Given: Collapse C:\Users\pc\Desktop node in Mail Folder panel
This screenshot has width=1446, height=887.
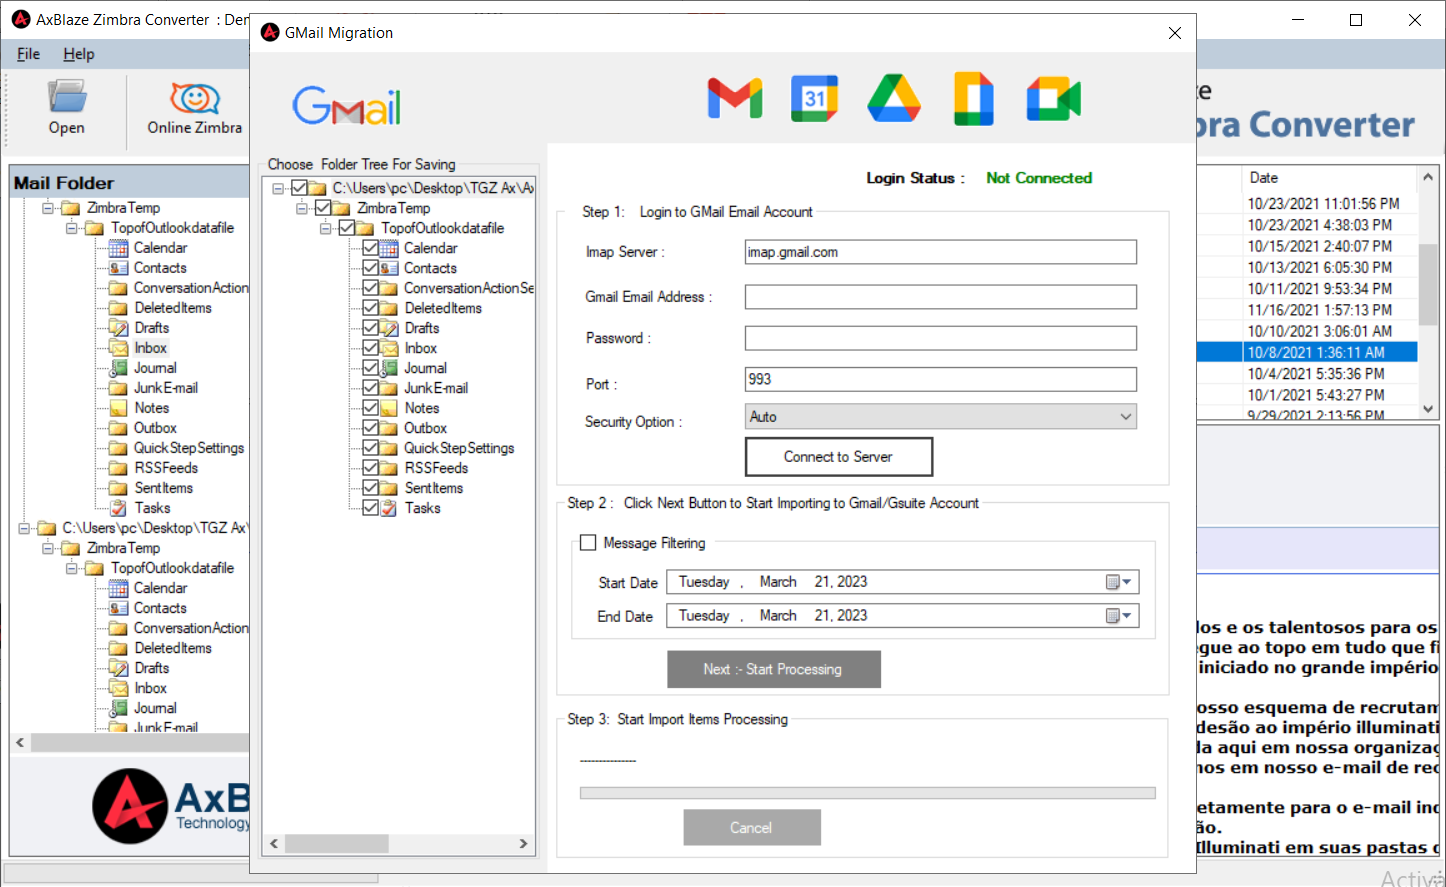Looking at the screenshot, I should [23, 528].
